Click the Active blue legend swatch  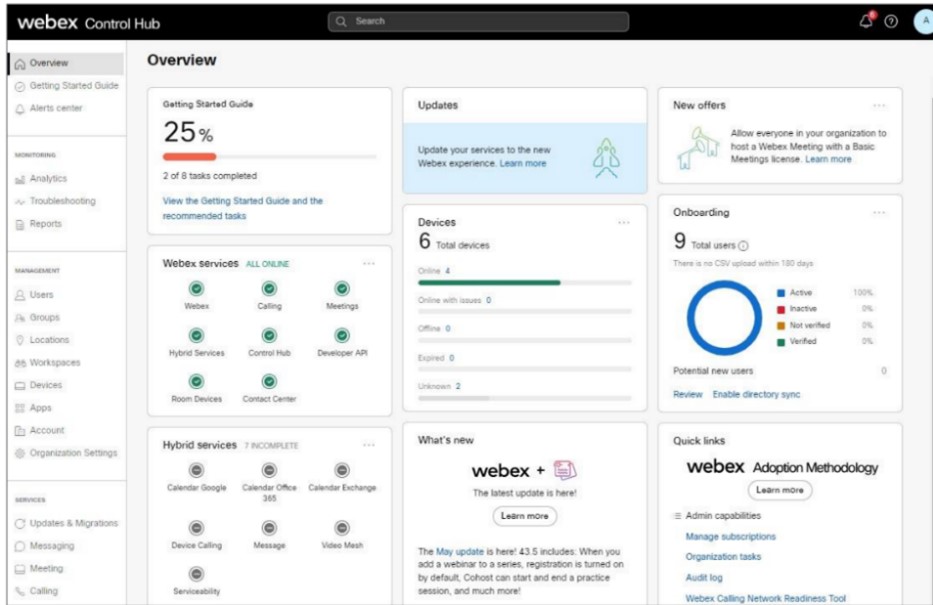click(781, 293)
